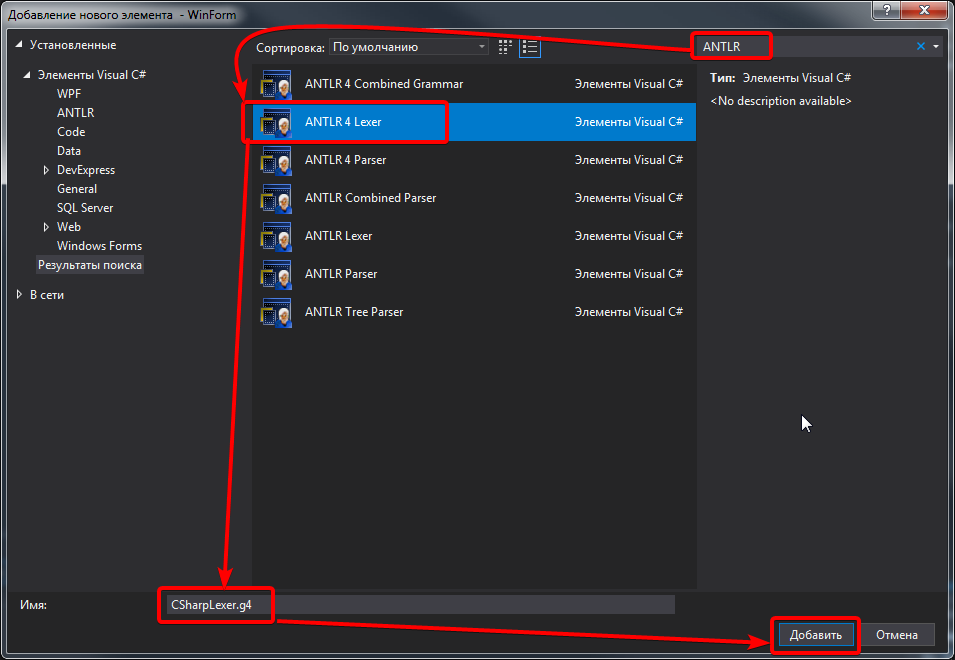Select the Windows Forms category
The height and width of the screenshot is (660, 955).
tap(99, 246)
